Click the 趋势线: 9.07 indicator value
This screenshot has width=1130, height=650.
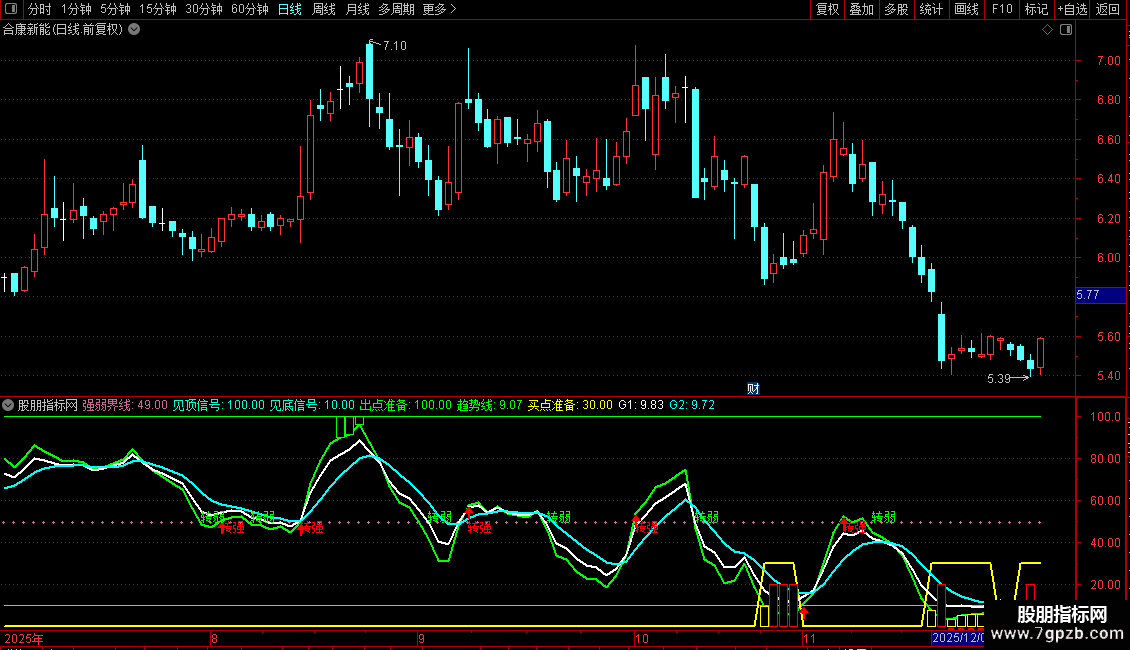489,405
